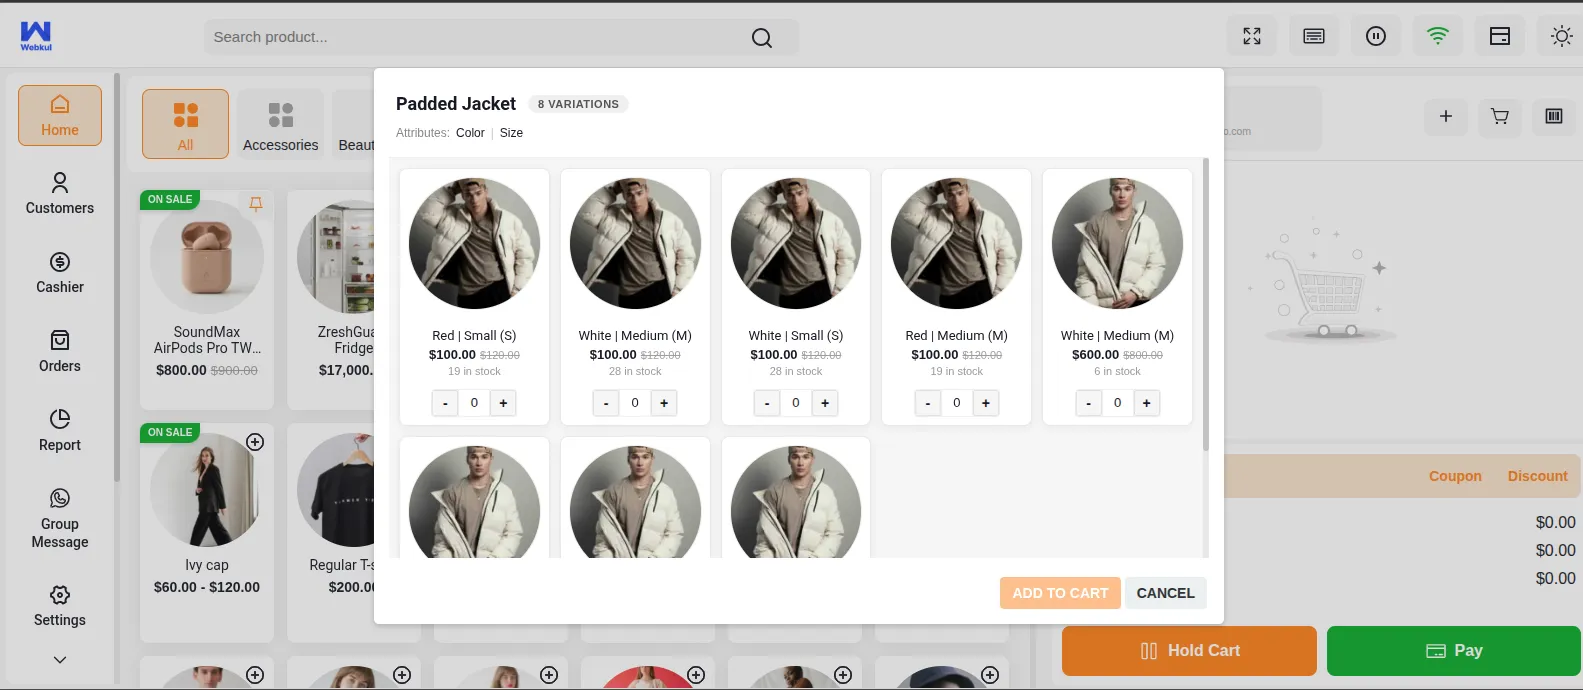The image size is (1583, 690).
Task: Decrease quantity of Red | Small (S)
Action: 445,403
